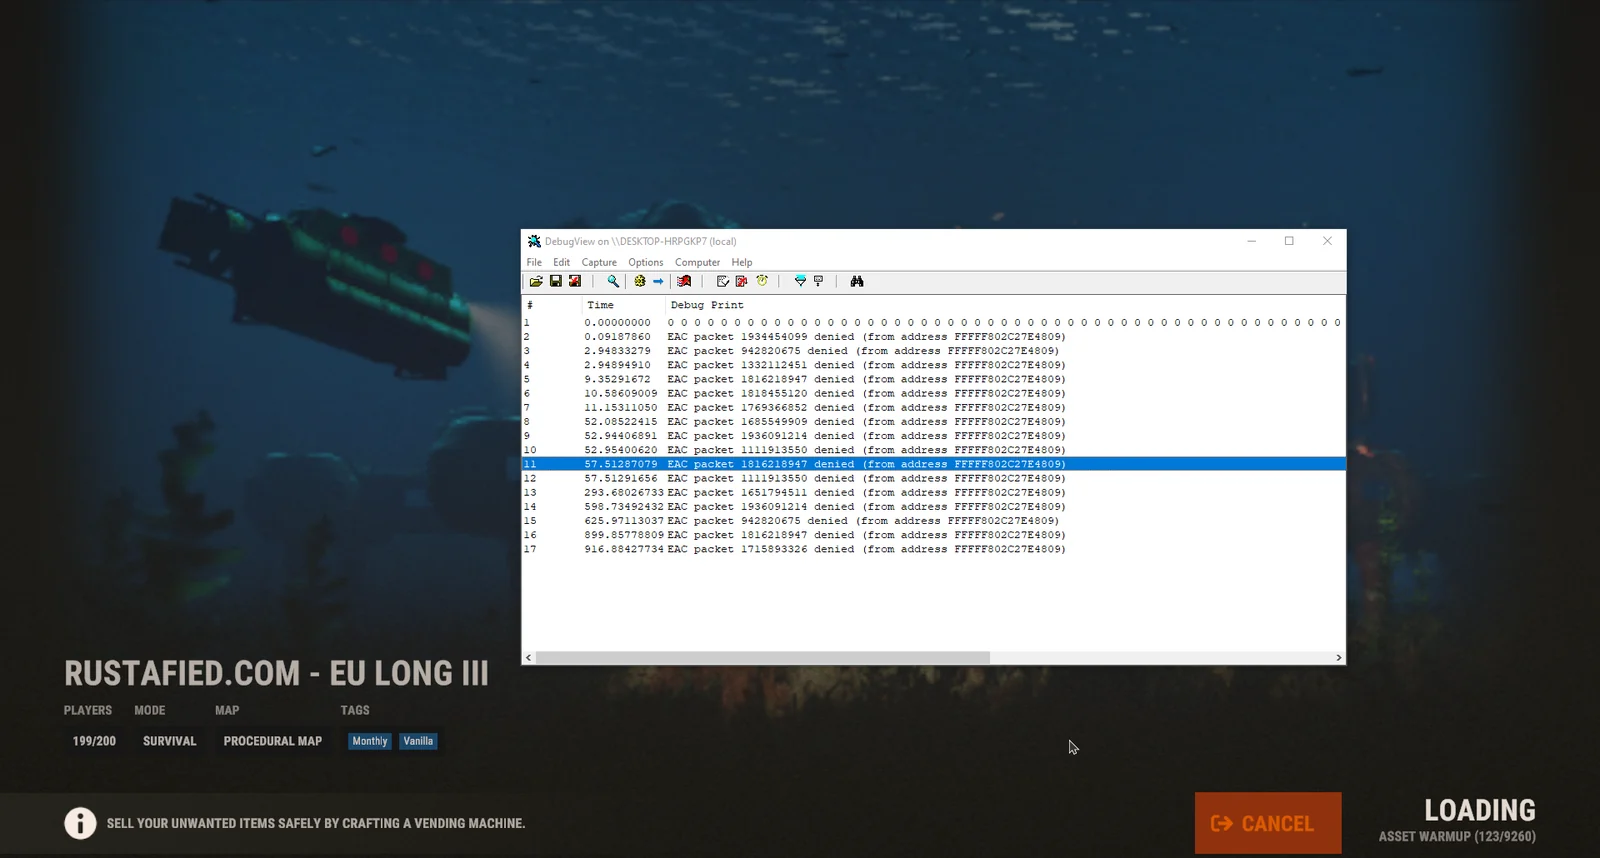Open the Help menu in DebugView
Image resolution: width=1600 pixels, height=858 pixels.
pos(741,263)
